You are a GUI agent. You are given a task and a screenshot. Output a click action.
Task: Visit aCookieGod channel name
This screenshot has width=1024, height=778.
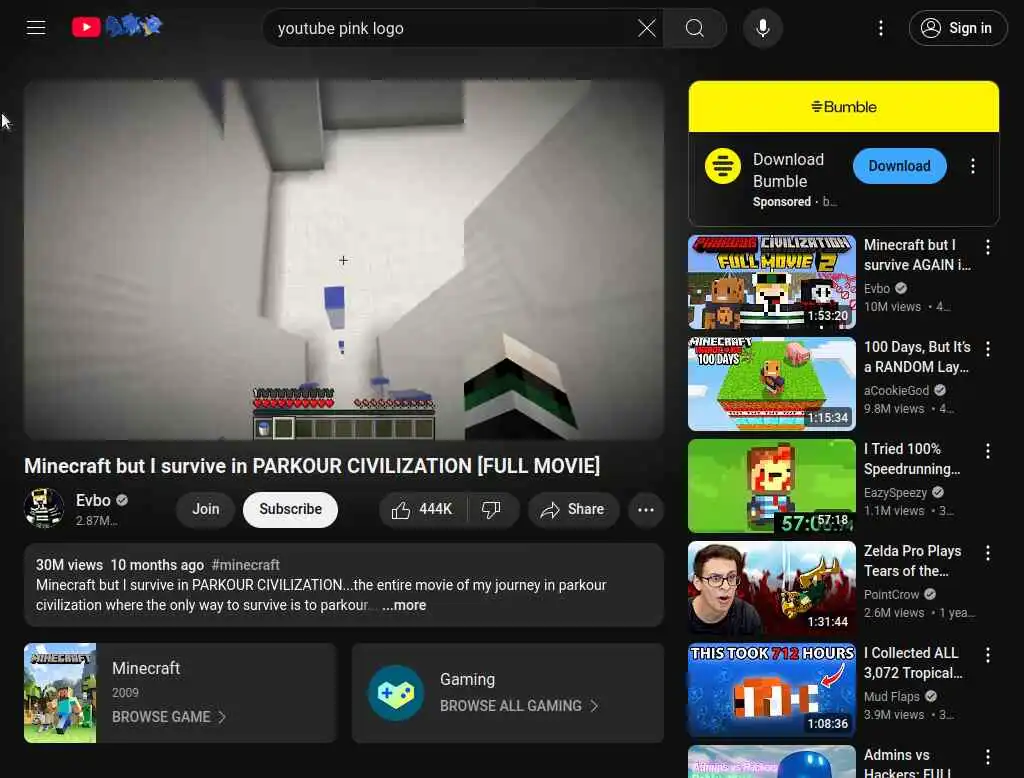pyautogui.click(x=896, y=391)
